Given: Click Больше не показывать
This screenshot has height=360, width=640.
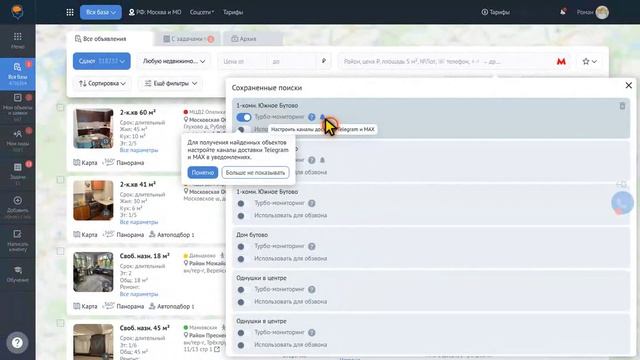Looking at the screenshot, I should tap(256, 173).
